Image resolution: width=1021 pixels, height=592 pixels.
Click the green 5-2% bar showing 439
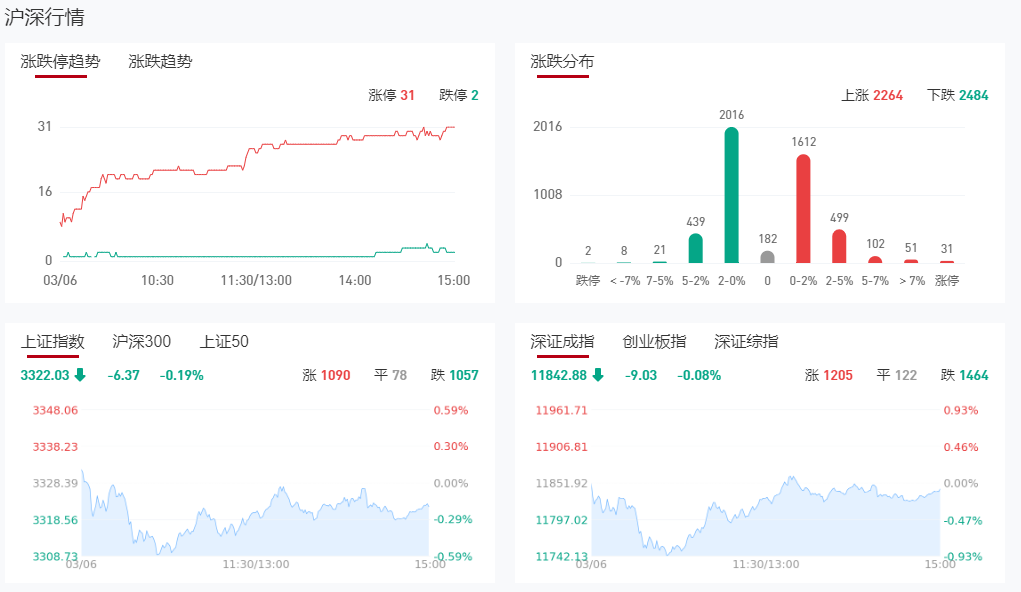pos(696,248)
